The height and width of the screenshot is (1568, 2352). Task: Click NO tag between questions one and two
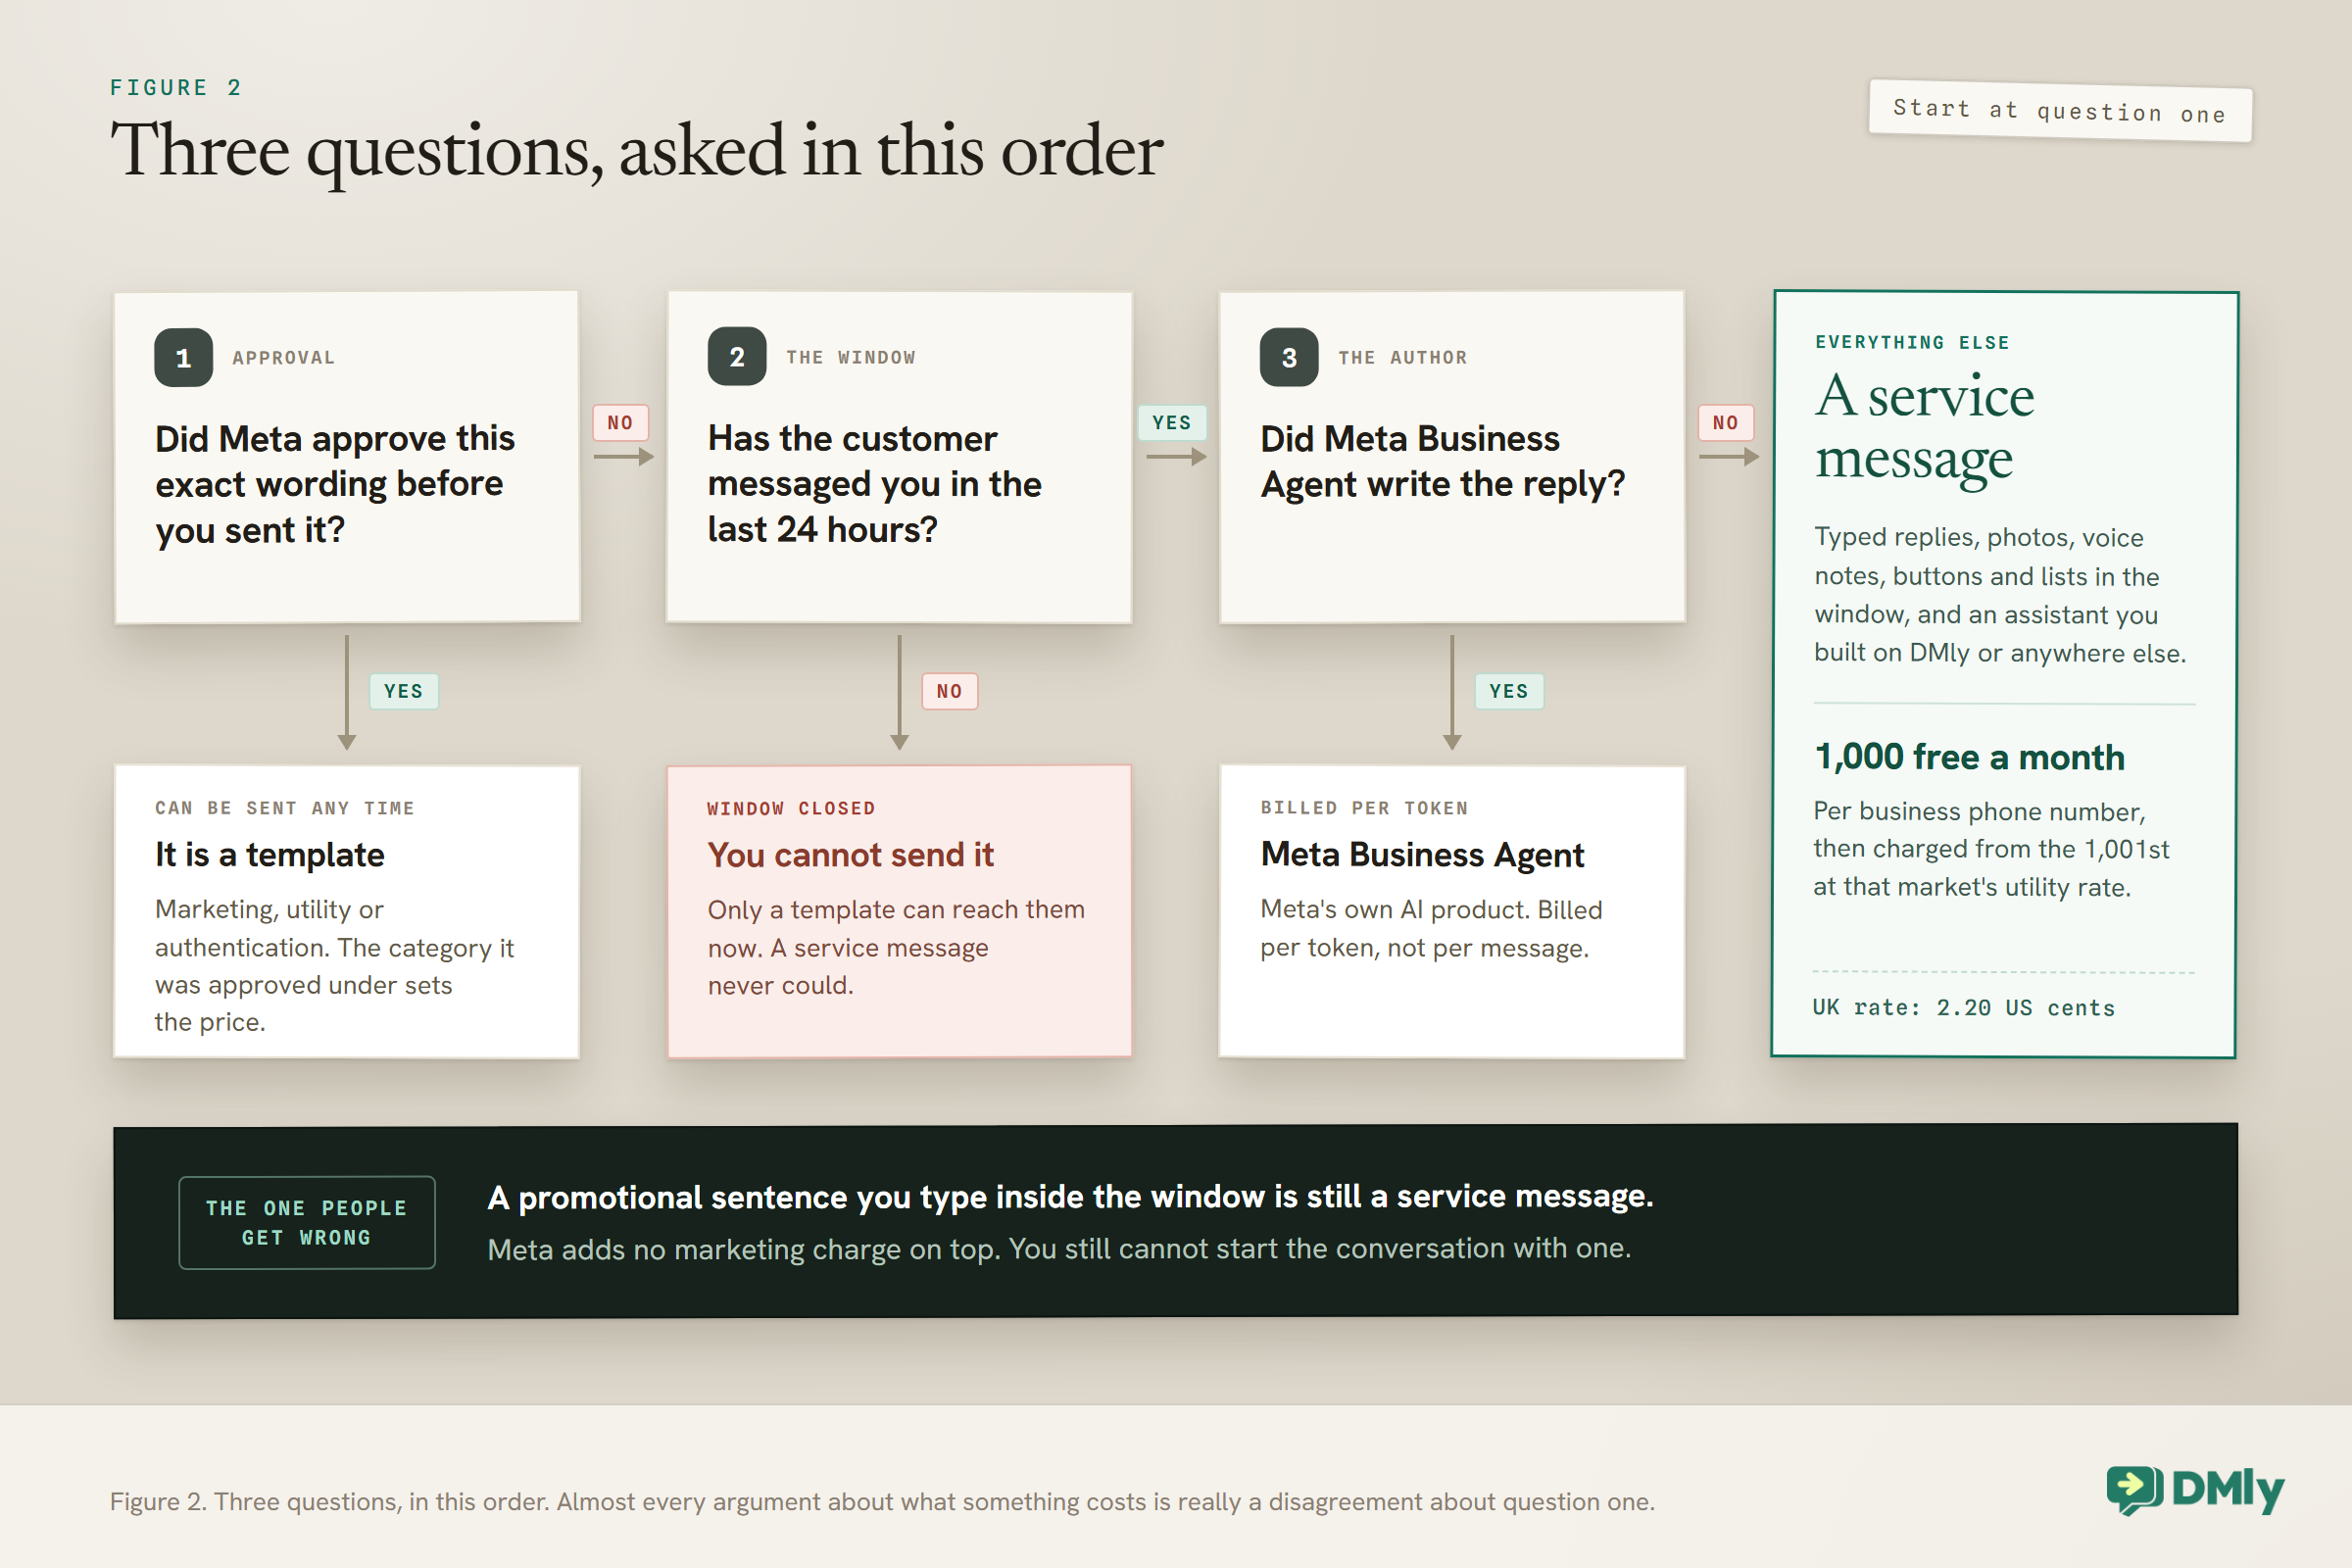pos(620,423)
